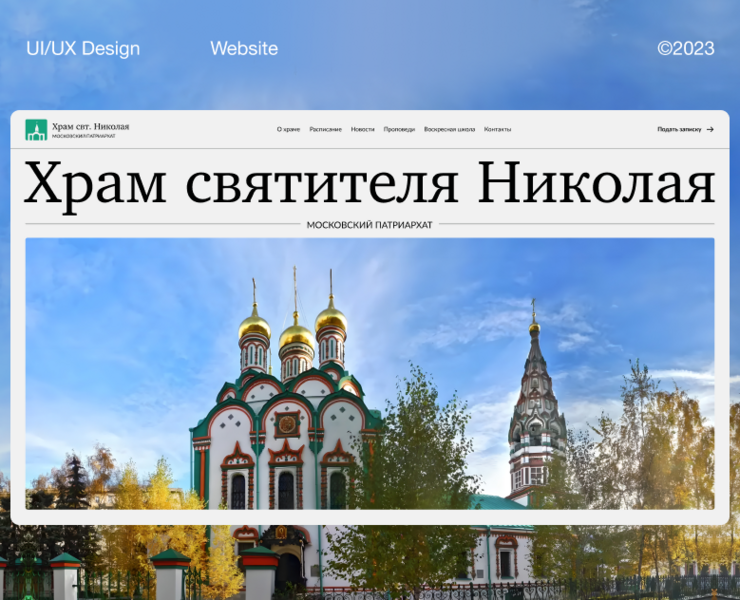Click the church hero photo
Viewport: 740px width, 600px height.
[x=370, y=373]
